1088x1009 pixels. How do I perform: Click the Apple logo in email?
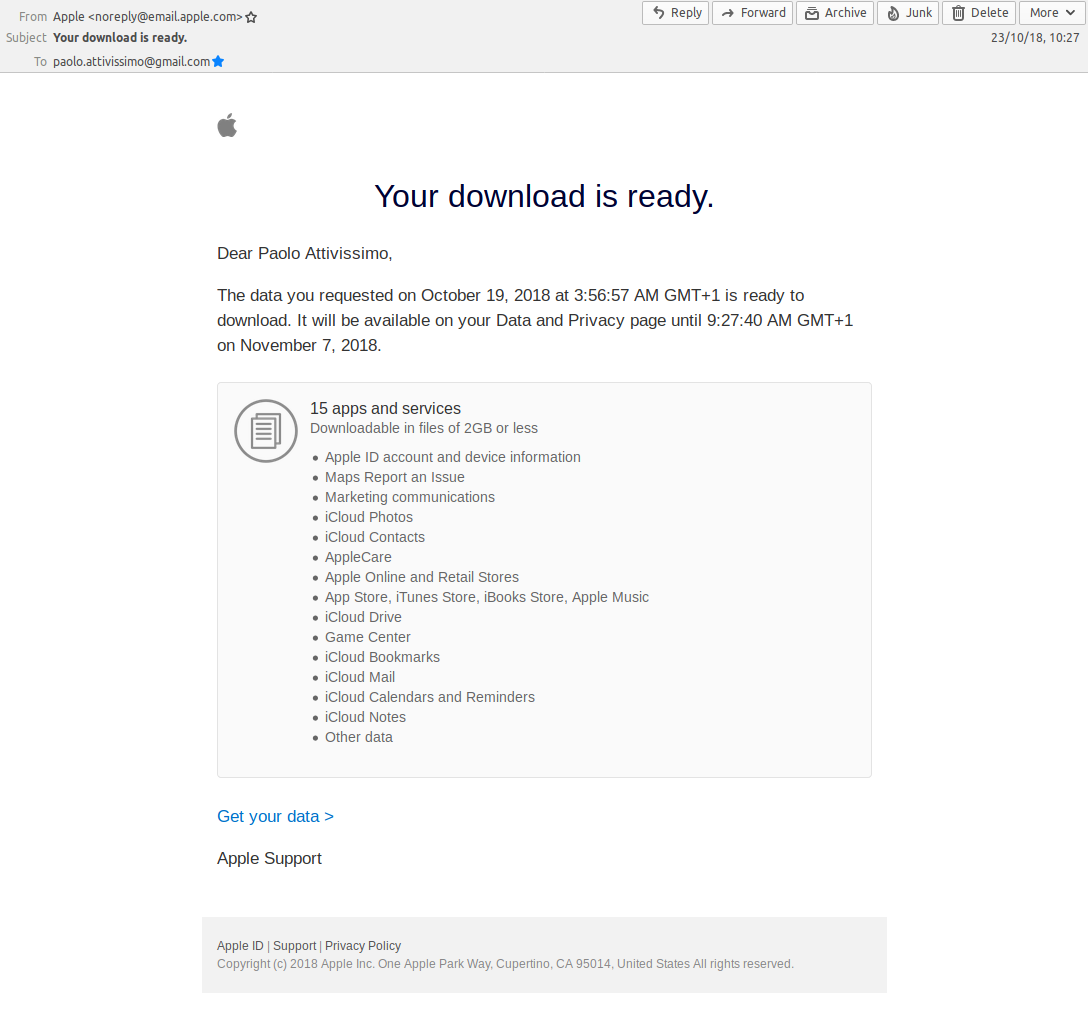click(x=228, y=126)
